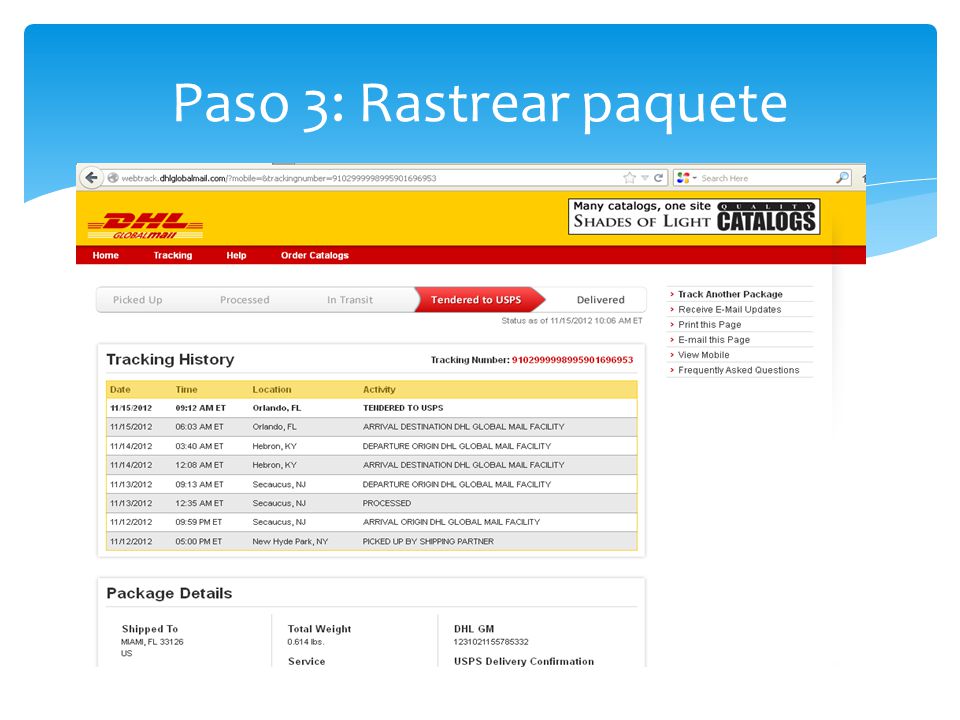Click the In Transit status step
The height and width of the screenshot is (720, 960).
[350, 300]
